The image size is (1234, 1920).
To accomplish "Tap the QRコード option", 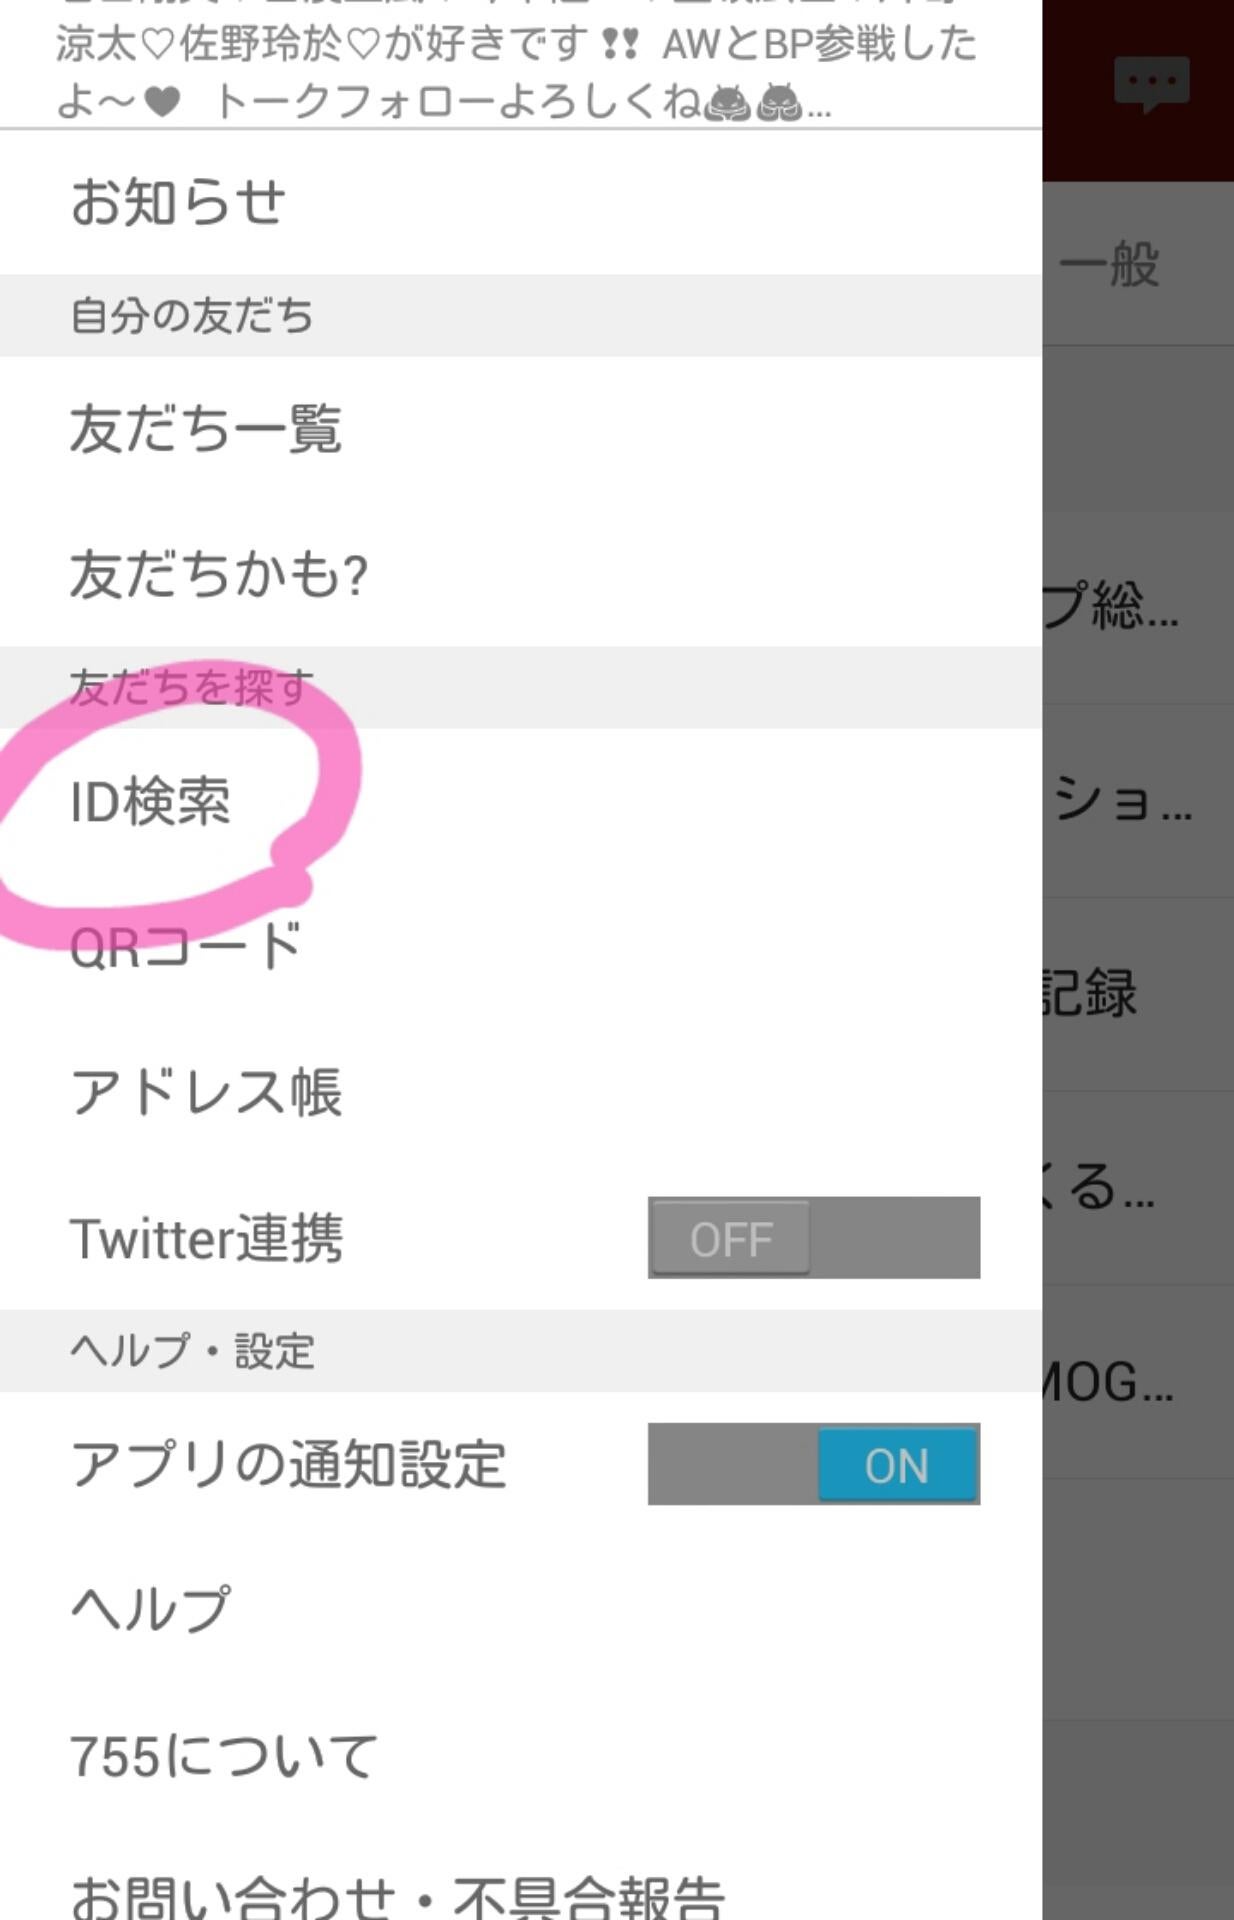I will click(186, 947).
